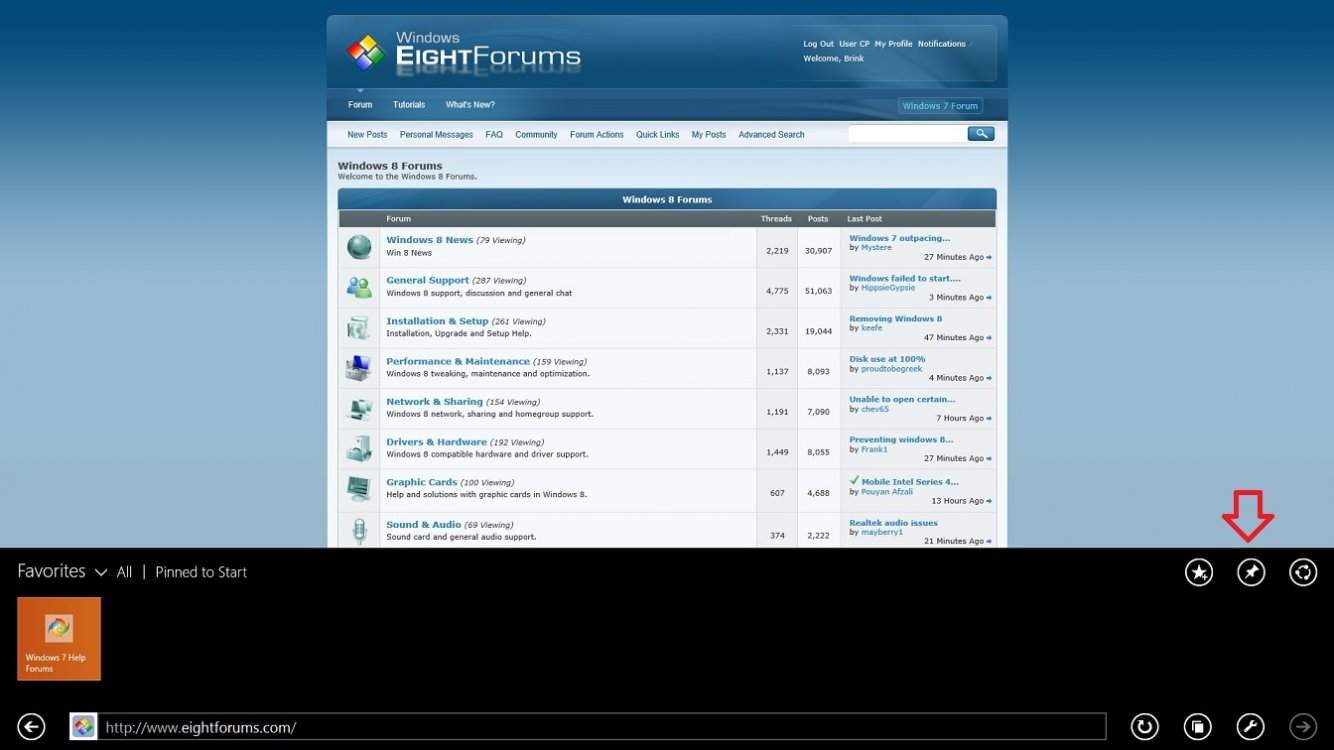Open last post 'Realtek audio issues'
The height and width of the screenshot is (750, 1334).
pyautogui.click(x=893, y=523)
